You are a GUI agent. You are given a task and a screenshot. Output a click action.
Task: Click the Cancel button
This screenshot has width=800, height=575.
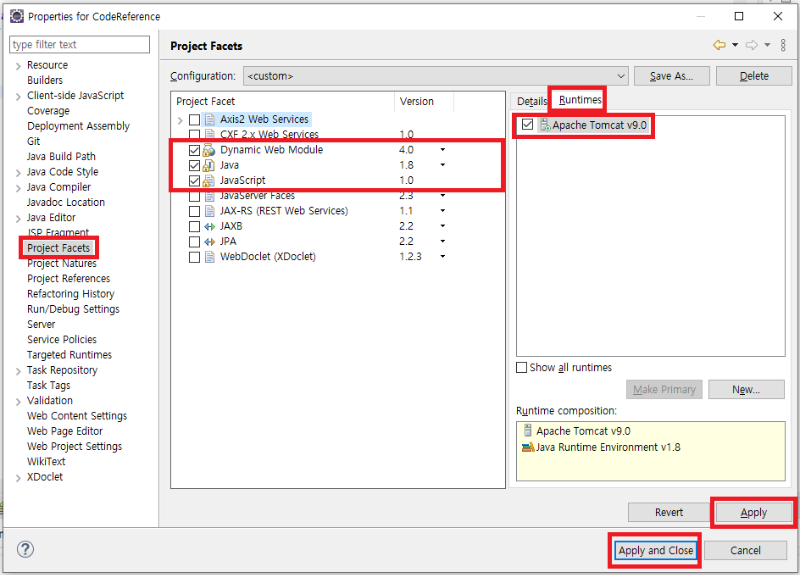[745, 550]
